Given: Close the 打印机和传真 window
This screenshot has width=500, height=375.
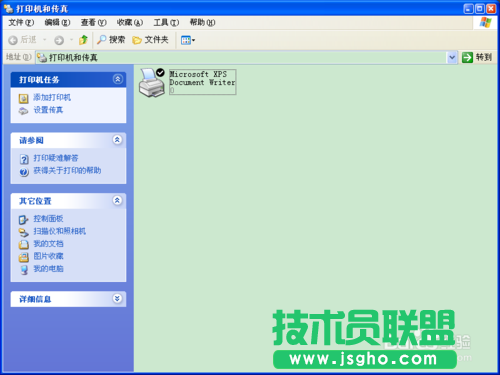Looking at the screenshot, I should point(491,9).
